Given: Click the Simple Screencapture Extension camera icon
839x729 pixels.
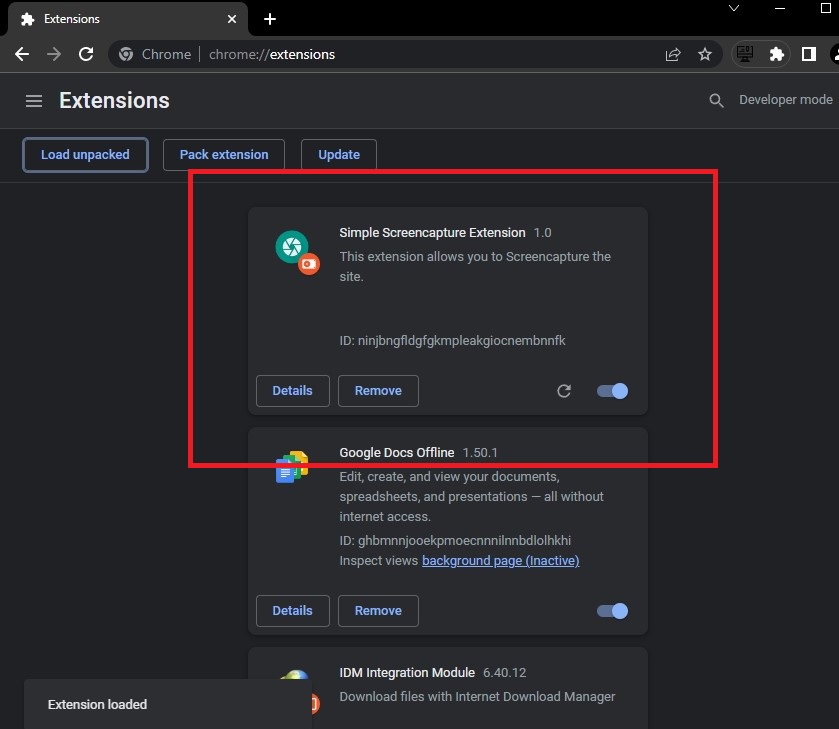Looking at the screenshot, I should click(x=298, y=252).
